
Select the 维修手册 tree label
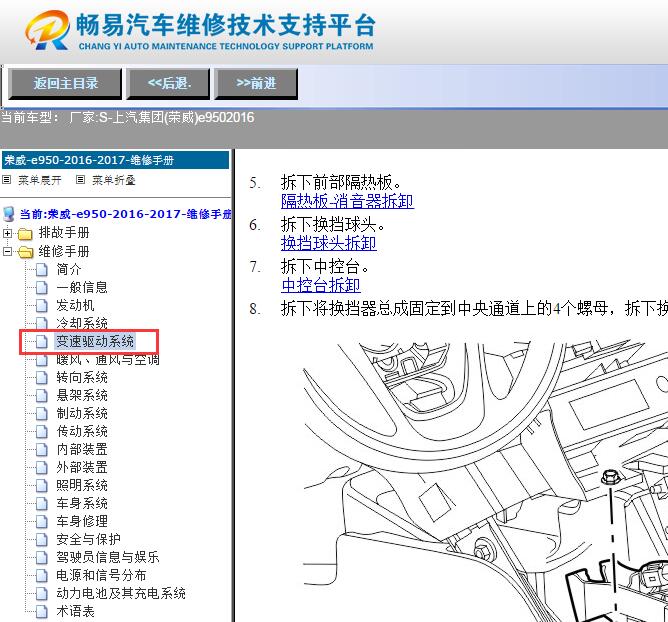pos(64,251)
